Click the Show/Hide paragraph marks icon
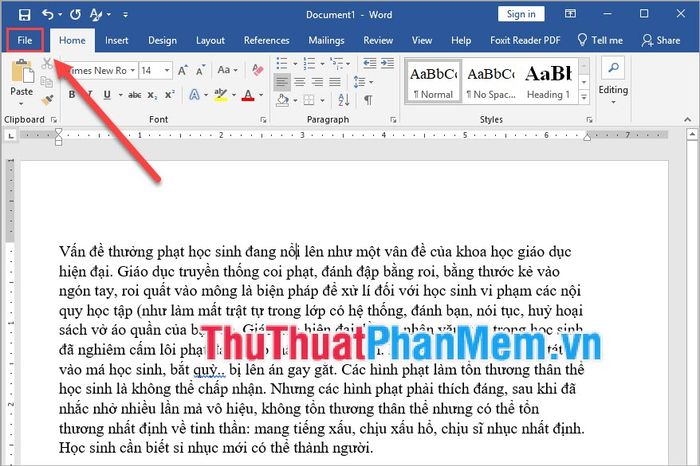 (x=368, y=101)
